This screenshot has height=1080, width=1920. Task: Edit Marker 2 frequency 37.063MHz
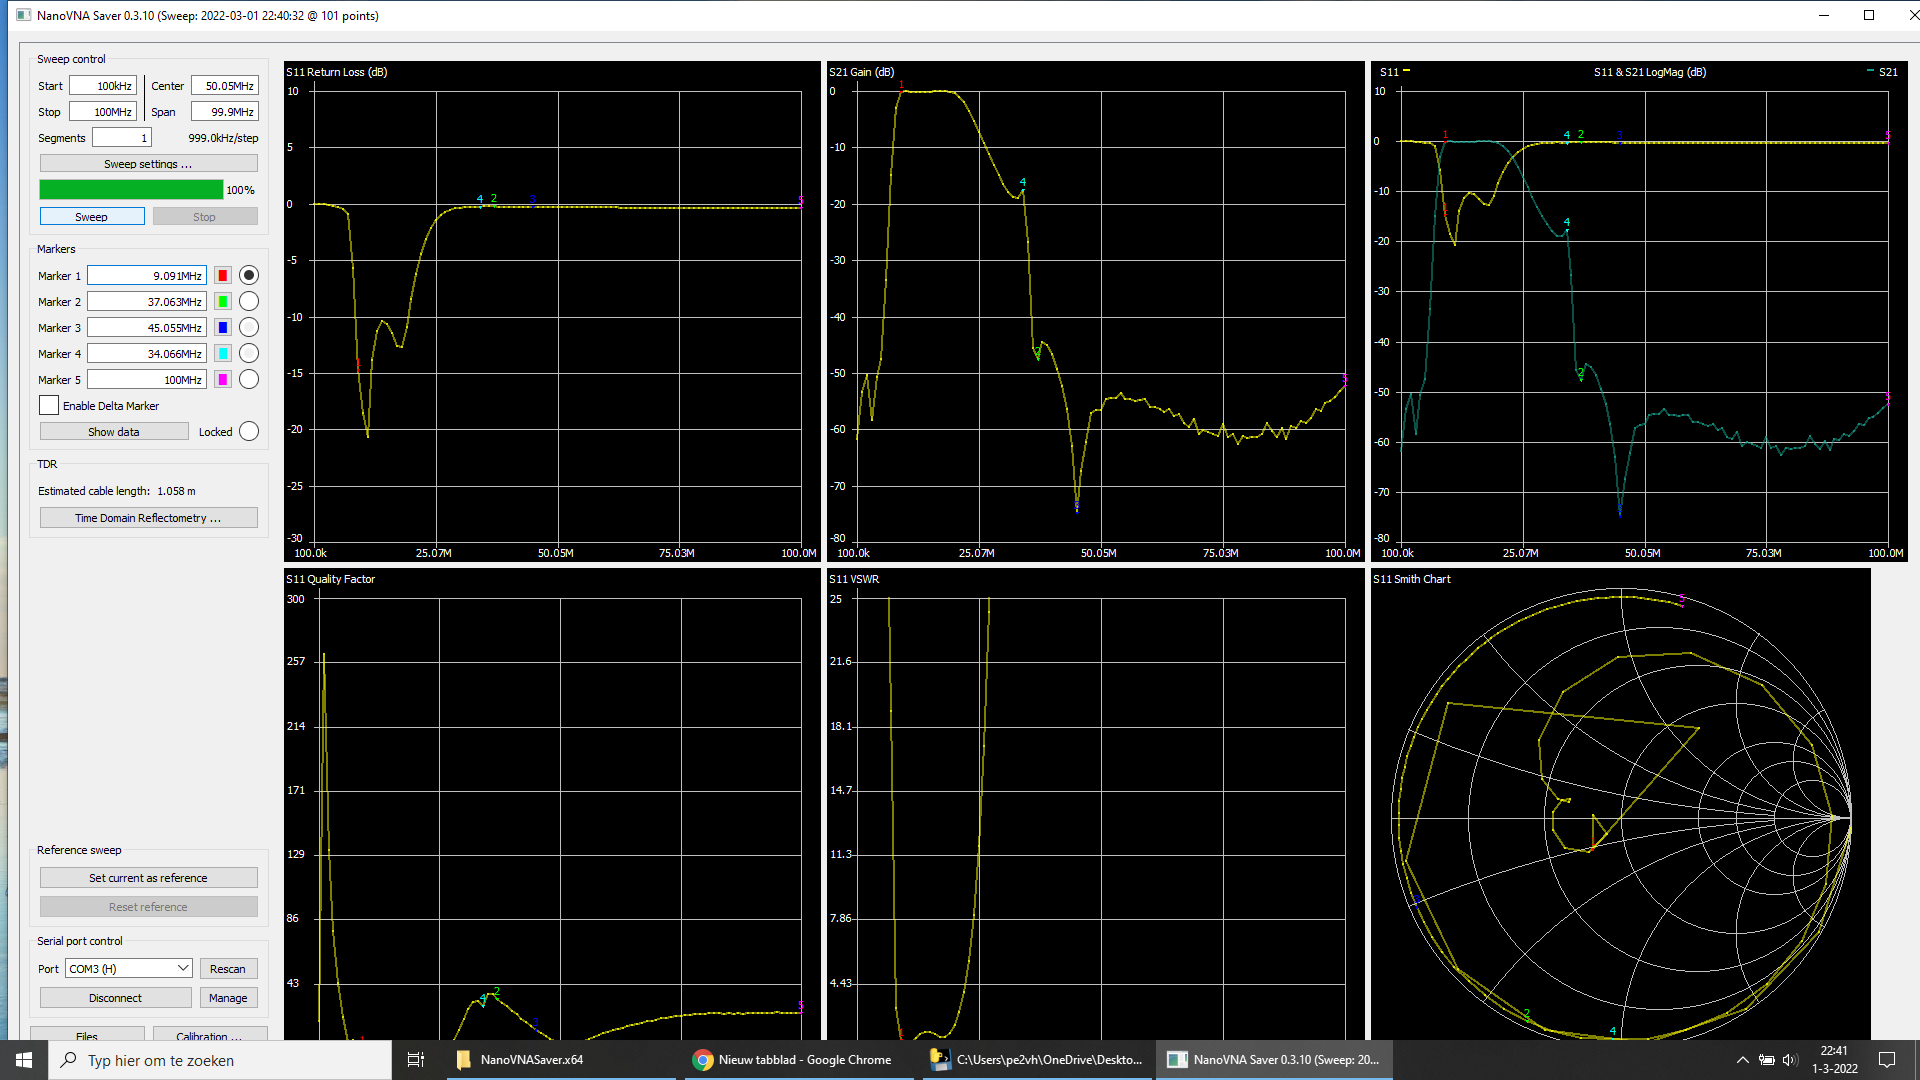(x=147, y=301)
